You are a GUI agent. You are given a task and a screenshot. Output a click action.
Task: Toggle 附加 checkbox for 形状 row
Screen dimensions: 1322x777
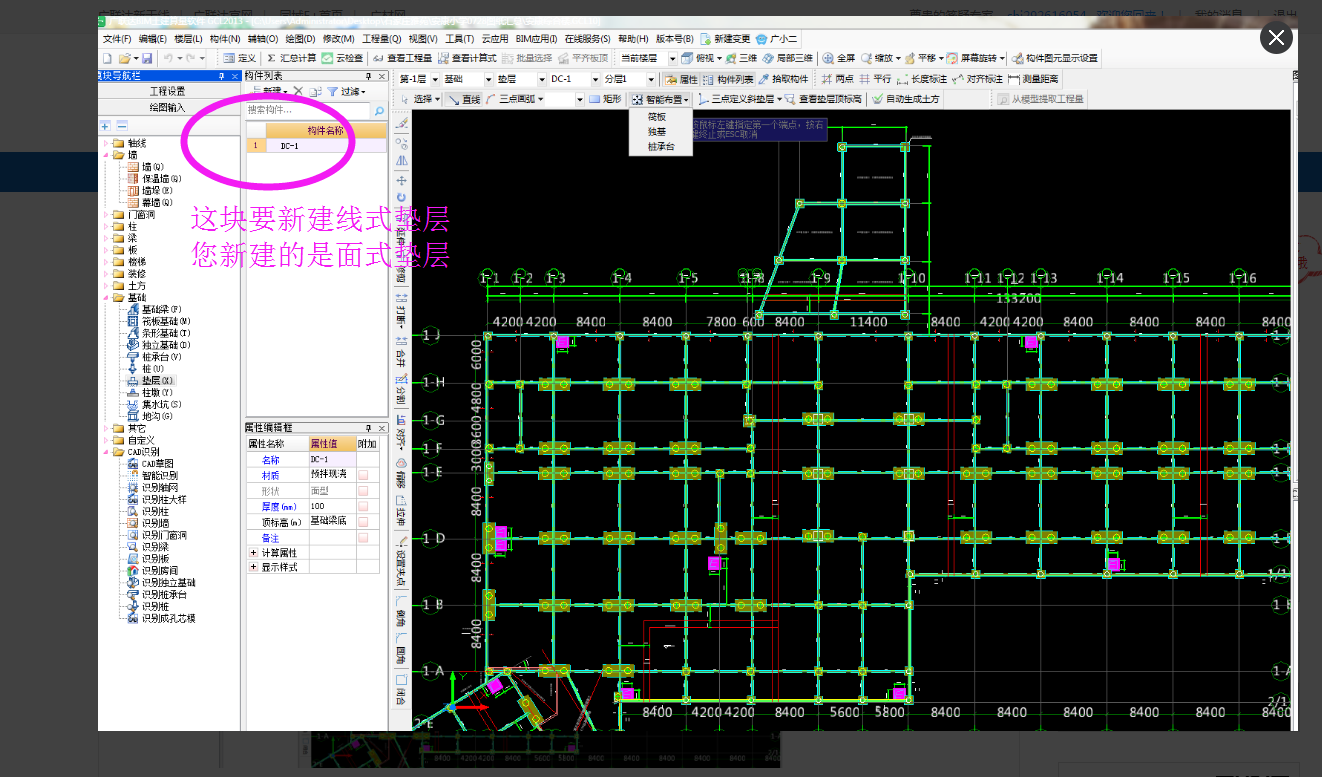tap(364, 491)
